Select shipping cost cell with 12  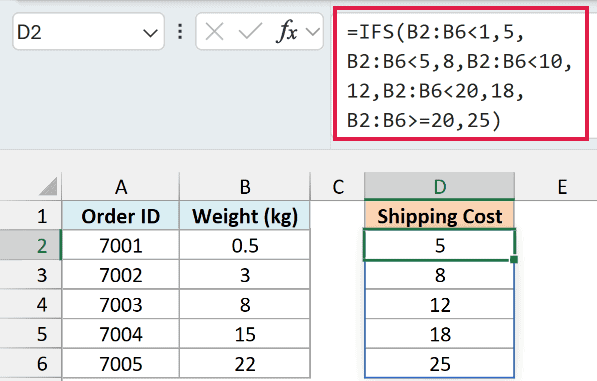coord(439,304)
